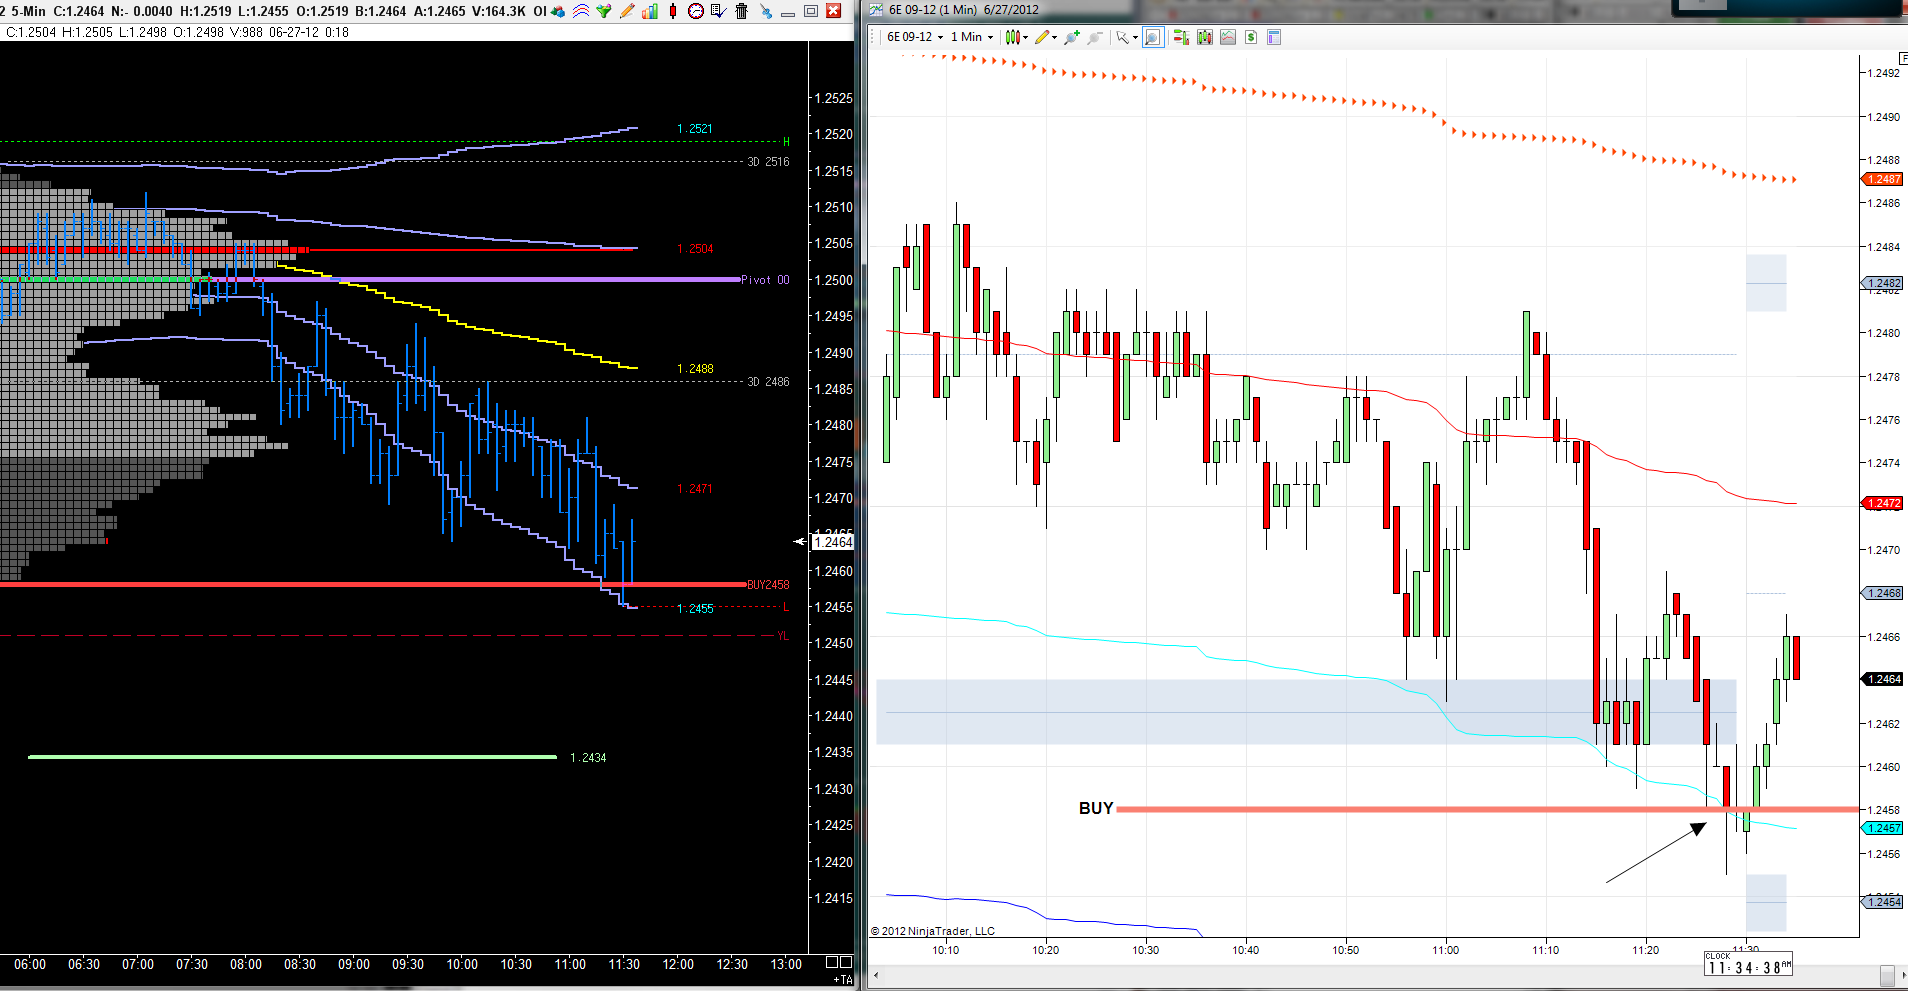Expand the cursor type dropdown arrow

pos(1136,38)
